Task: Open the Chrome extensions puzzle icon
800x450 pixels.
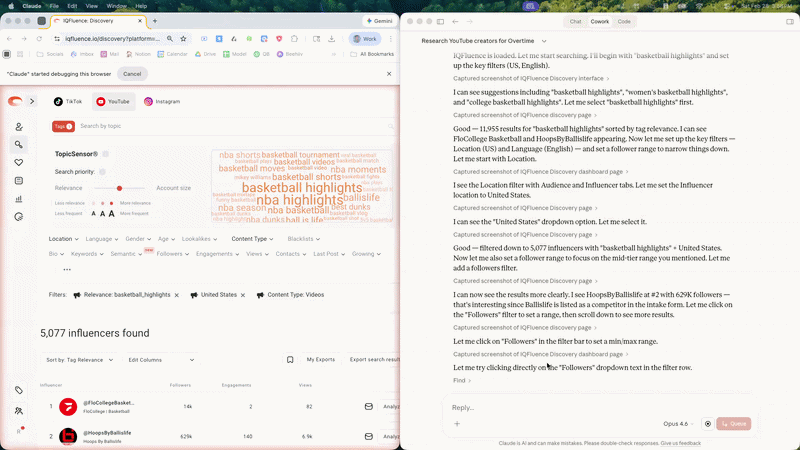Action: [x=294, y=39]
